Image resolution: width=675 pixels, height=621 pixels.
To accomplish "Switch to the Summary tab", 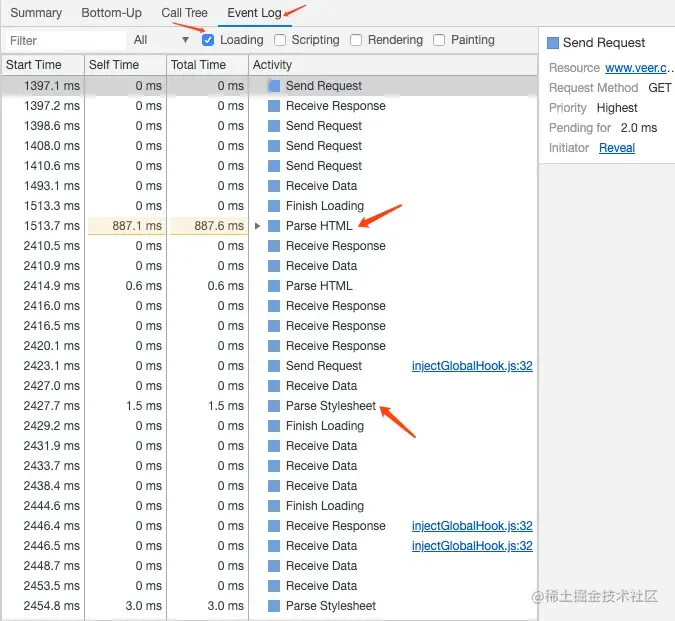I will tap(36, 13).
